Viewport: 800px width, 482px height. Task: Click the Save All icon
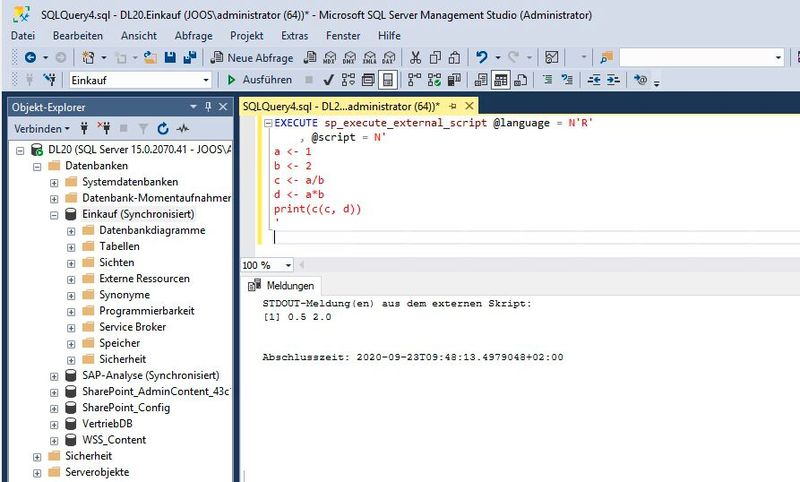pos(190,57)
